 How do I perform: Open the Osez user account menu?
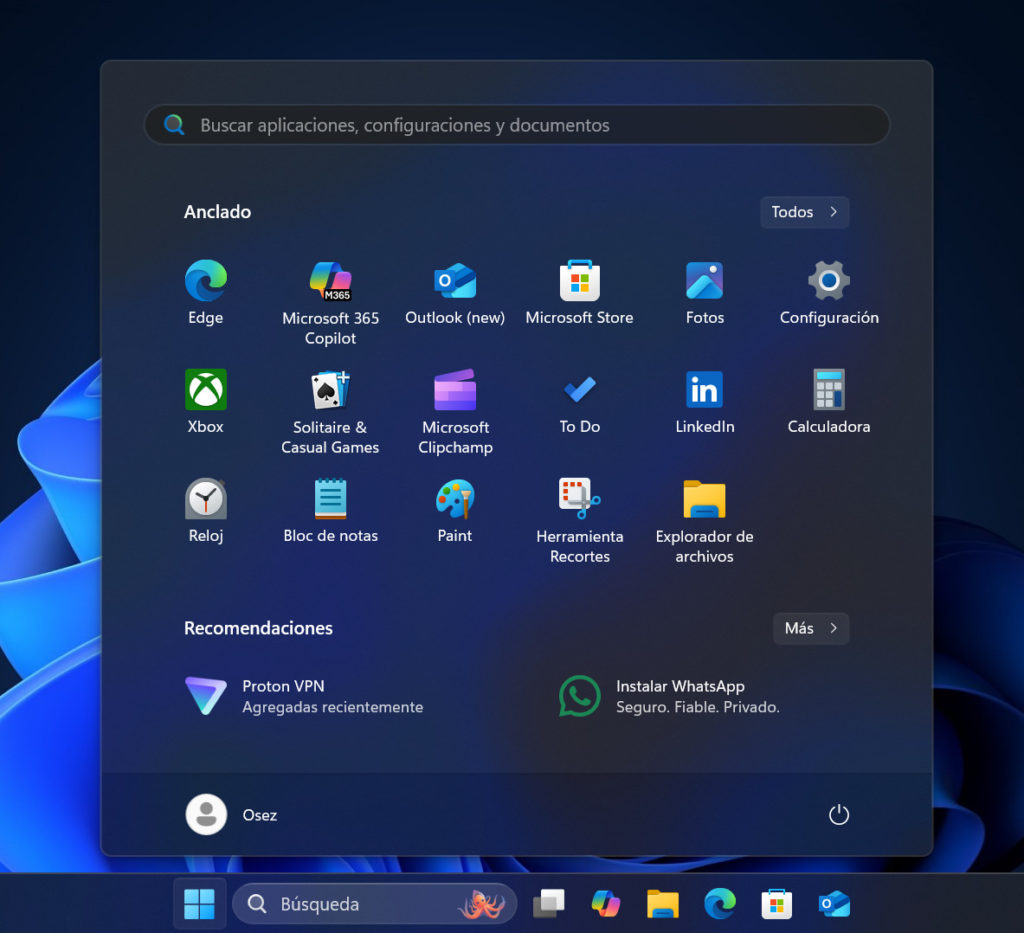tap(232, 815)
